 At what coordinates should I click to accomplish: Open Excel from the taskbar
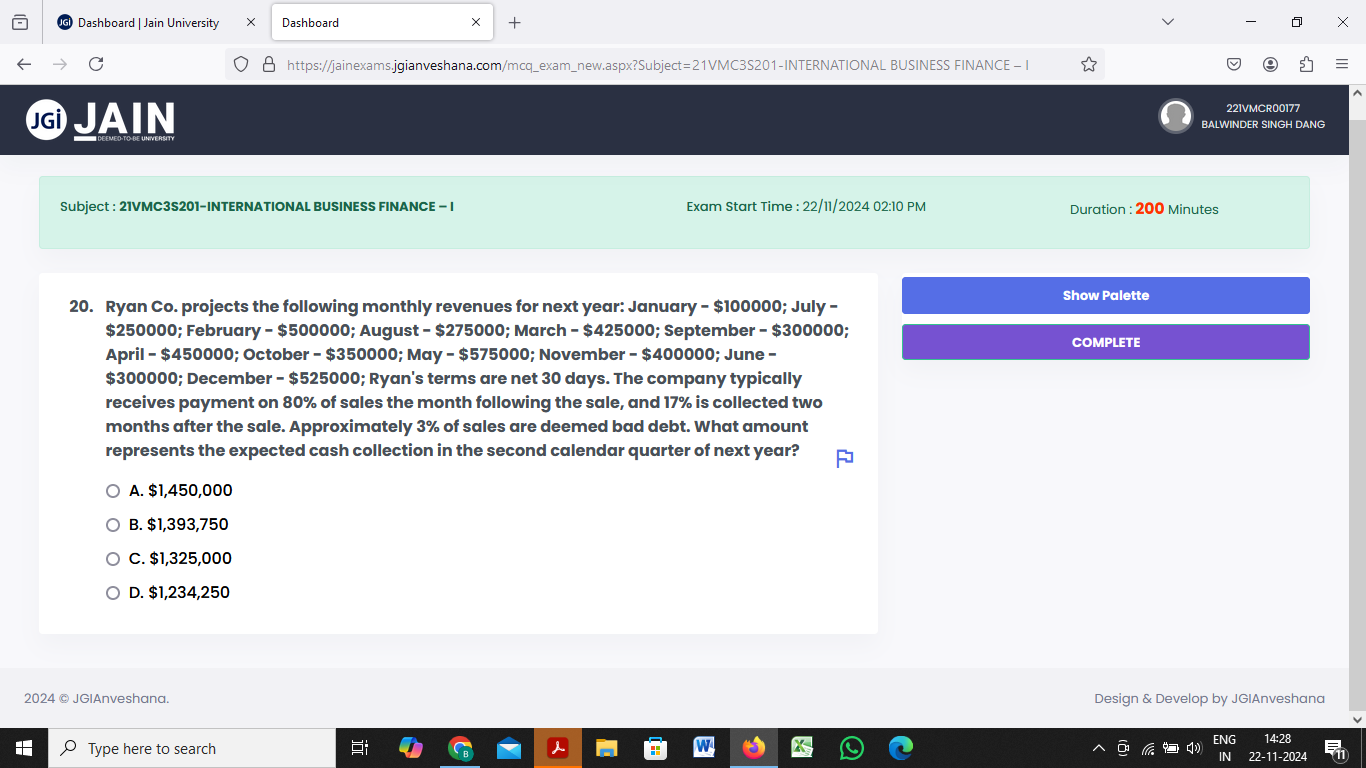[x=802, y=747]
